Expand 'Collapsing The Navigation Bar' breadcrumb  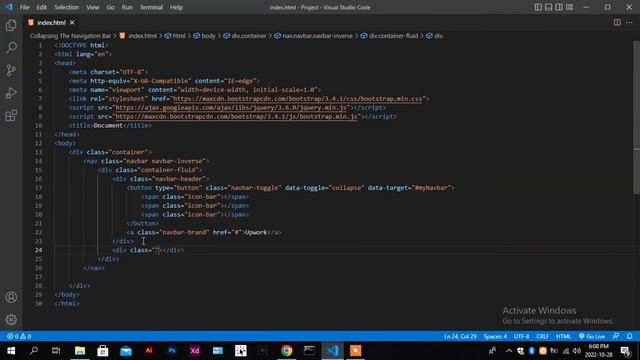pos(70,36)
